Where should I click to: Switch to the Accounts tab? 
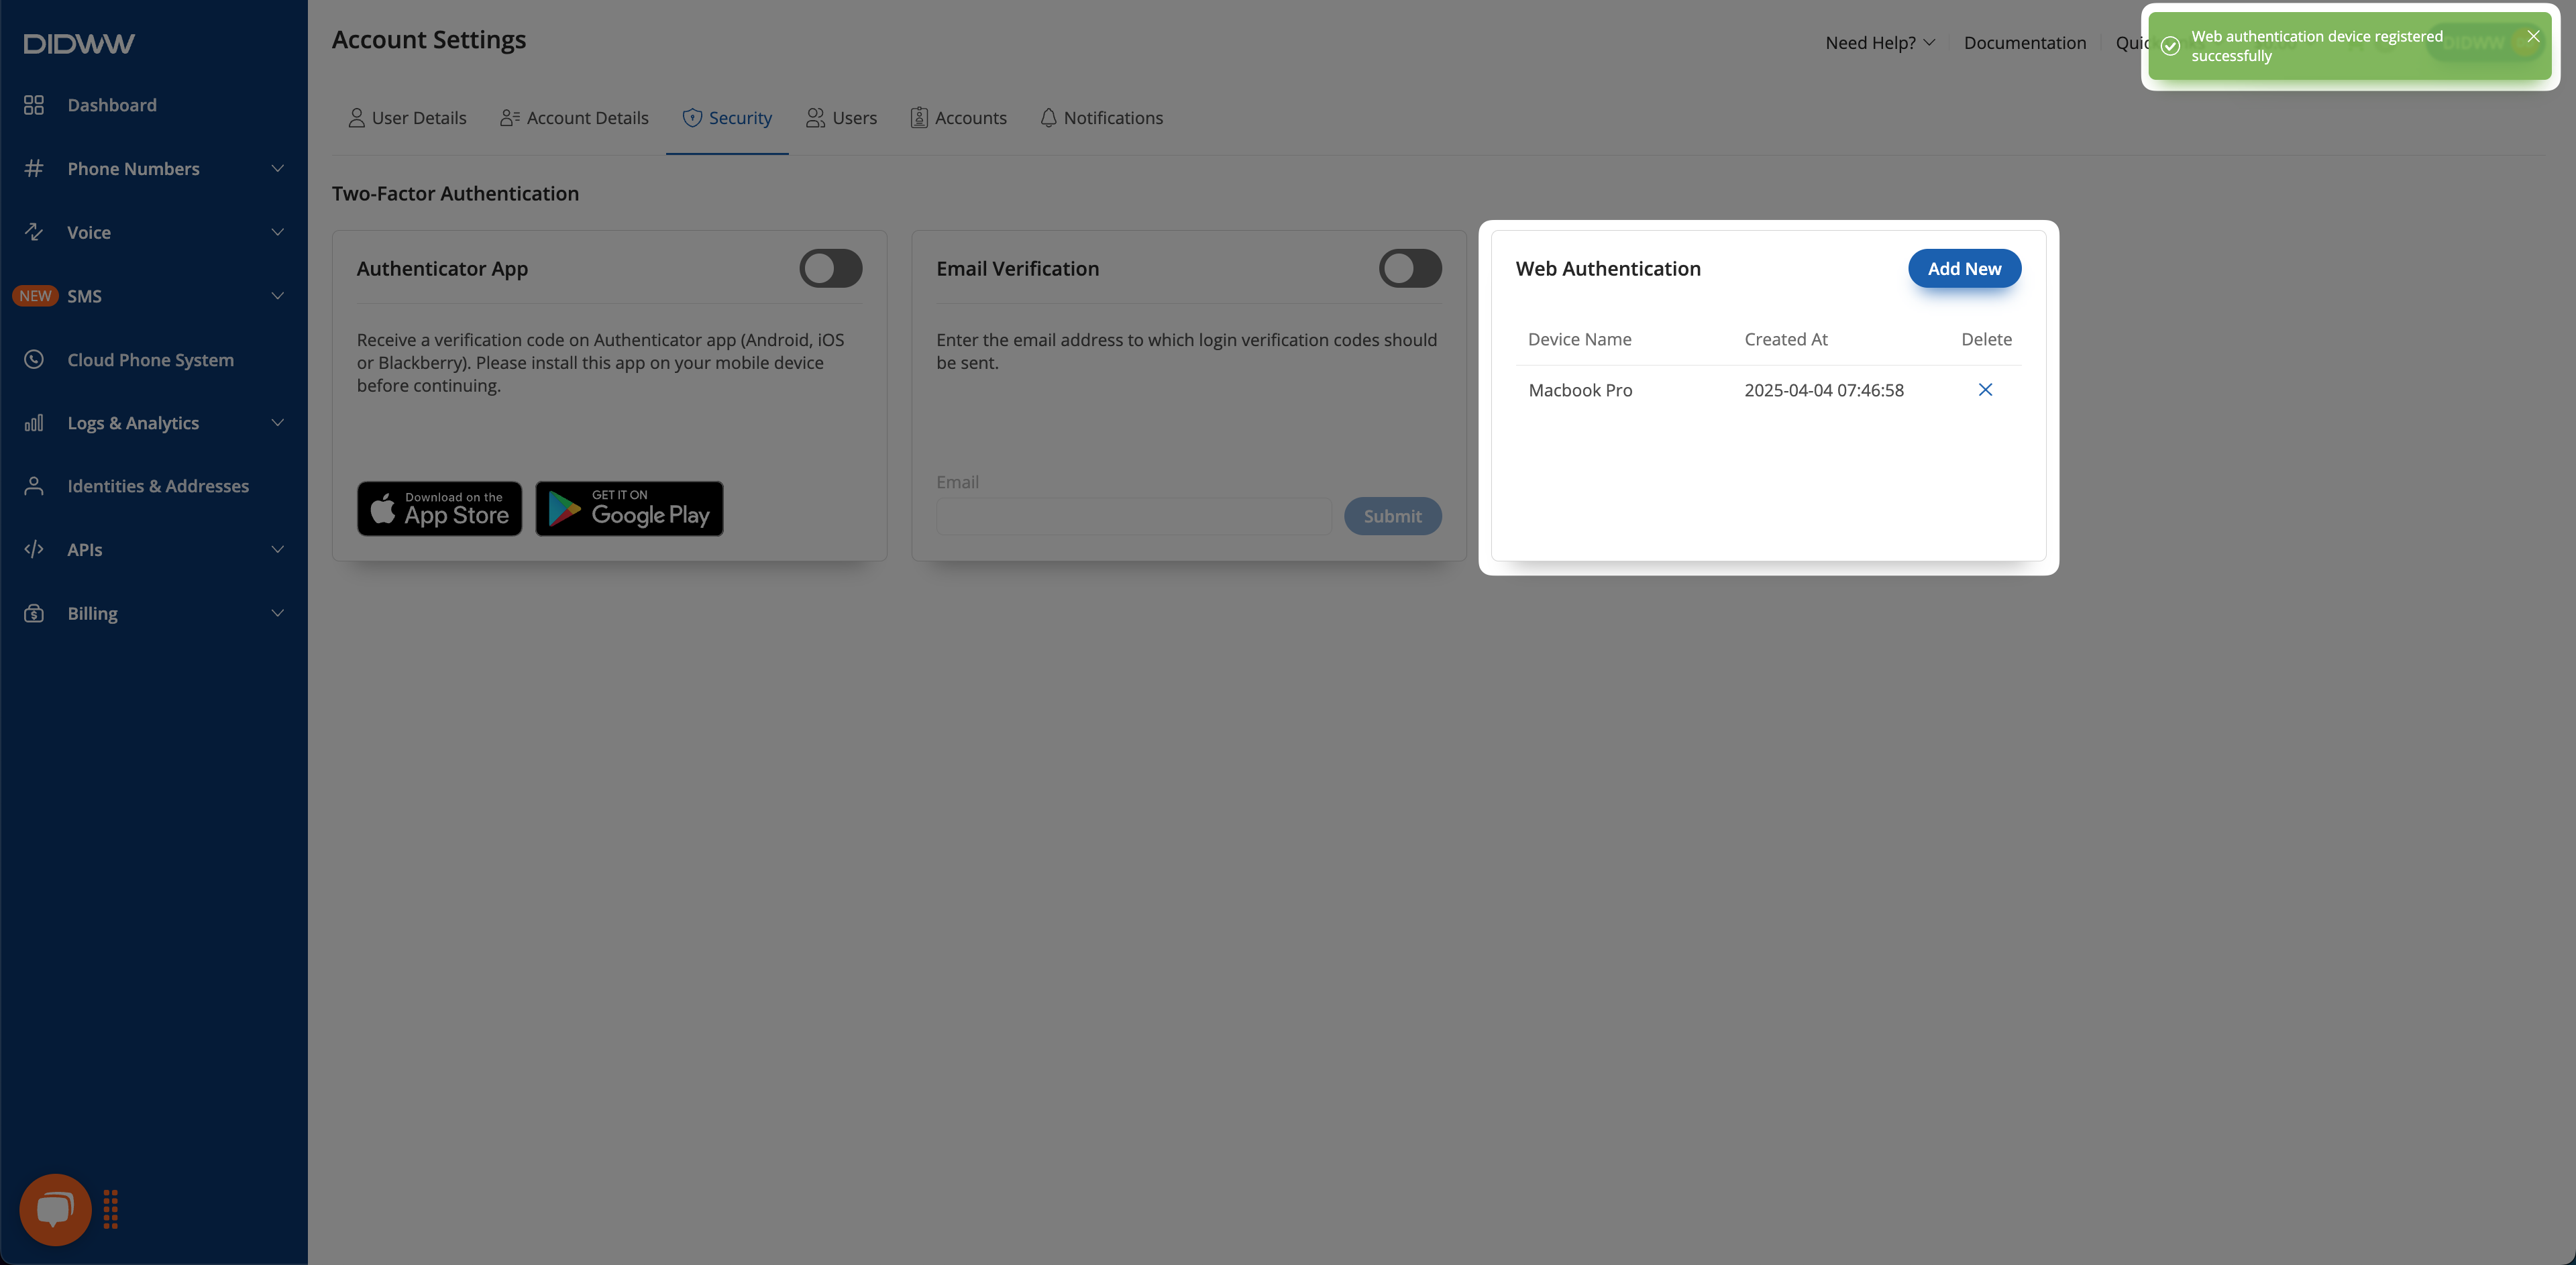(x=958, y=118)
